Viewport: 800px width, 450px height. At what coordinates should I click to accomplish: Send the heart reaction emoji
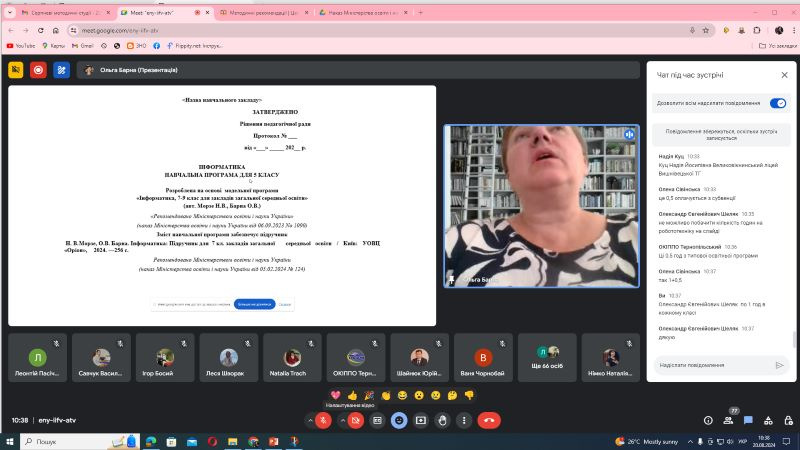336,395
